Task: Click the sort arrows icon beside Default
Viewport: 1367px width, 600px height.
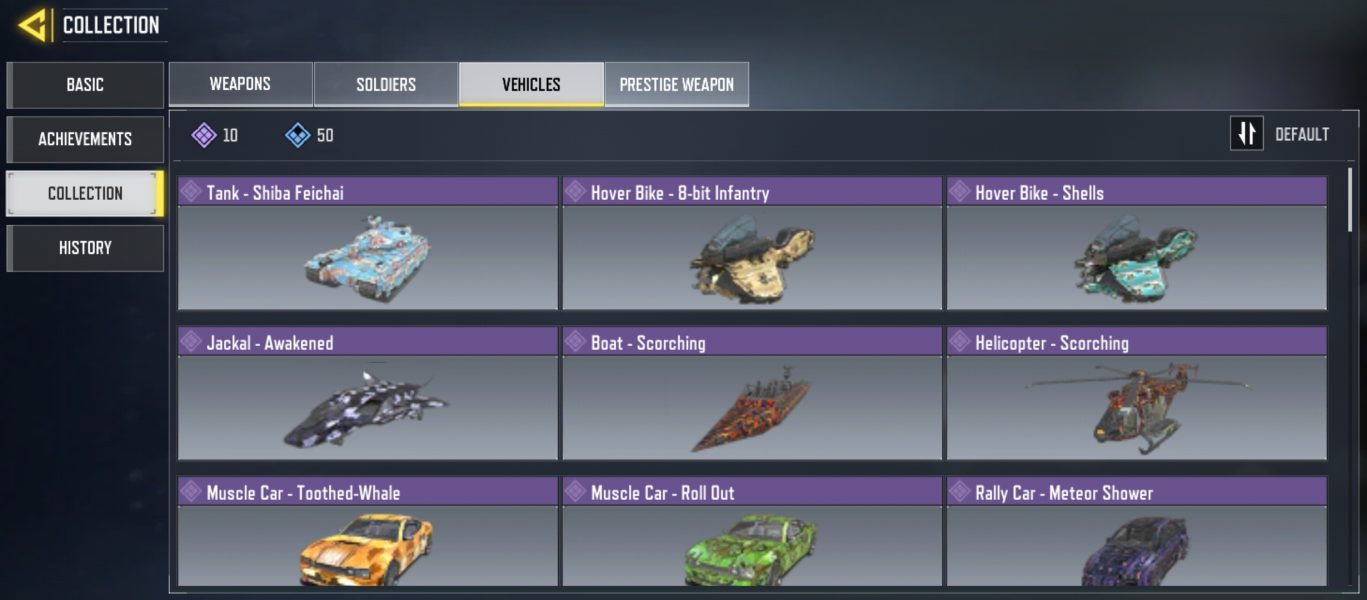Action: [x=1246, y=134]
